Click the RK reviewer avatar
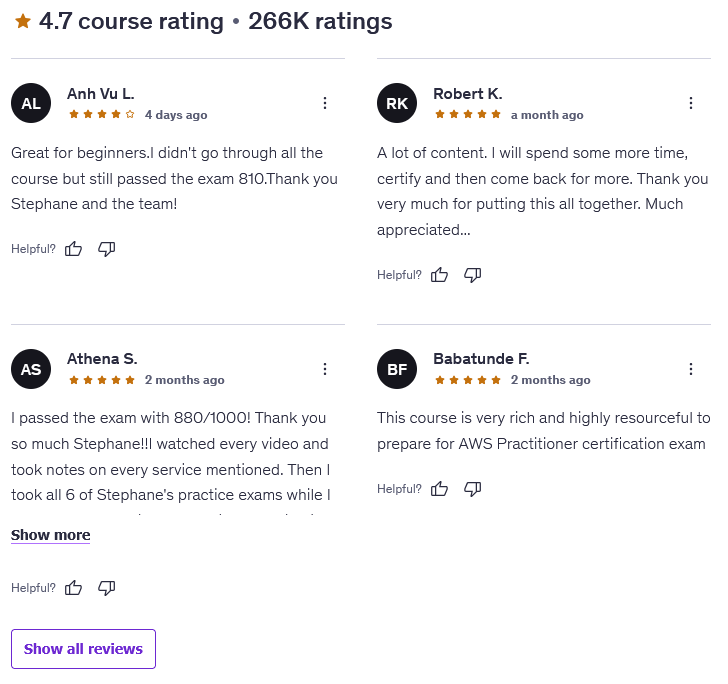 point(397,103)
